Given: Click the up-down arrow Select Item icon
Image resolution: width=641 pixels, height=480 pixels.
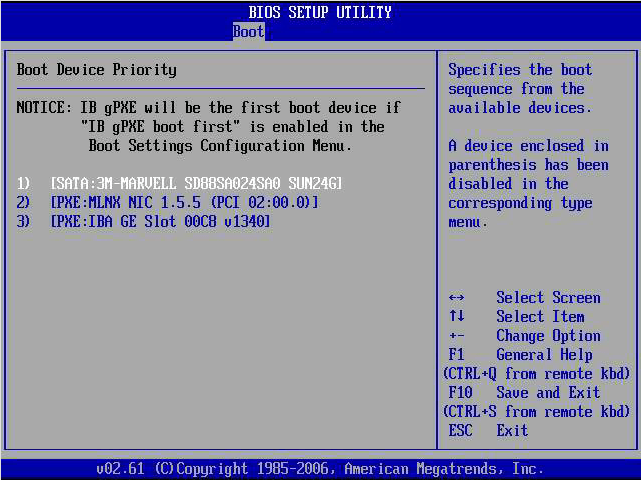Looking at the screenshot, I should tap(456, 317).
